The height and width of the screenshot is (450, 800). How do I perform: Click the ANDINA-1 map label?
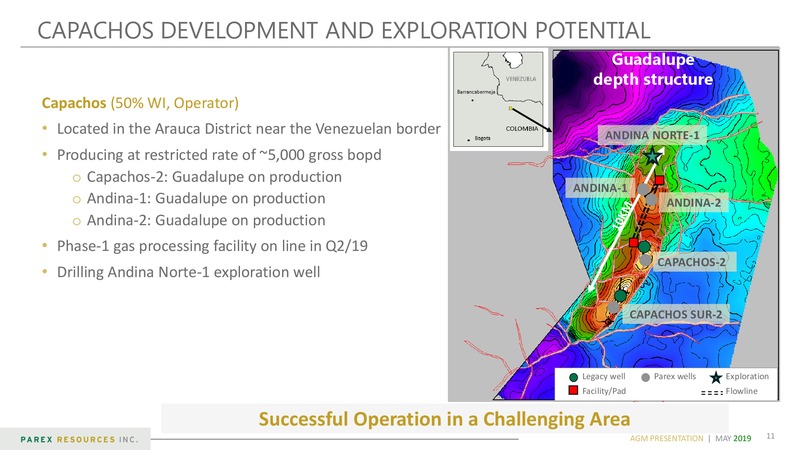pyautogui.click(x=599, y=188)
